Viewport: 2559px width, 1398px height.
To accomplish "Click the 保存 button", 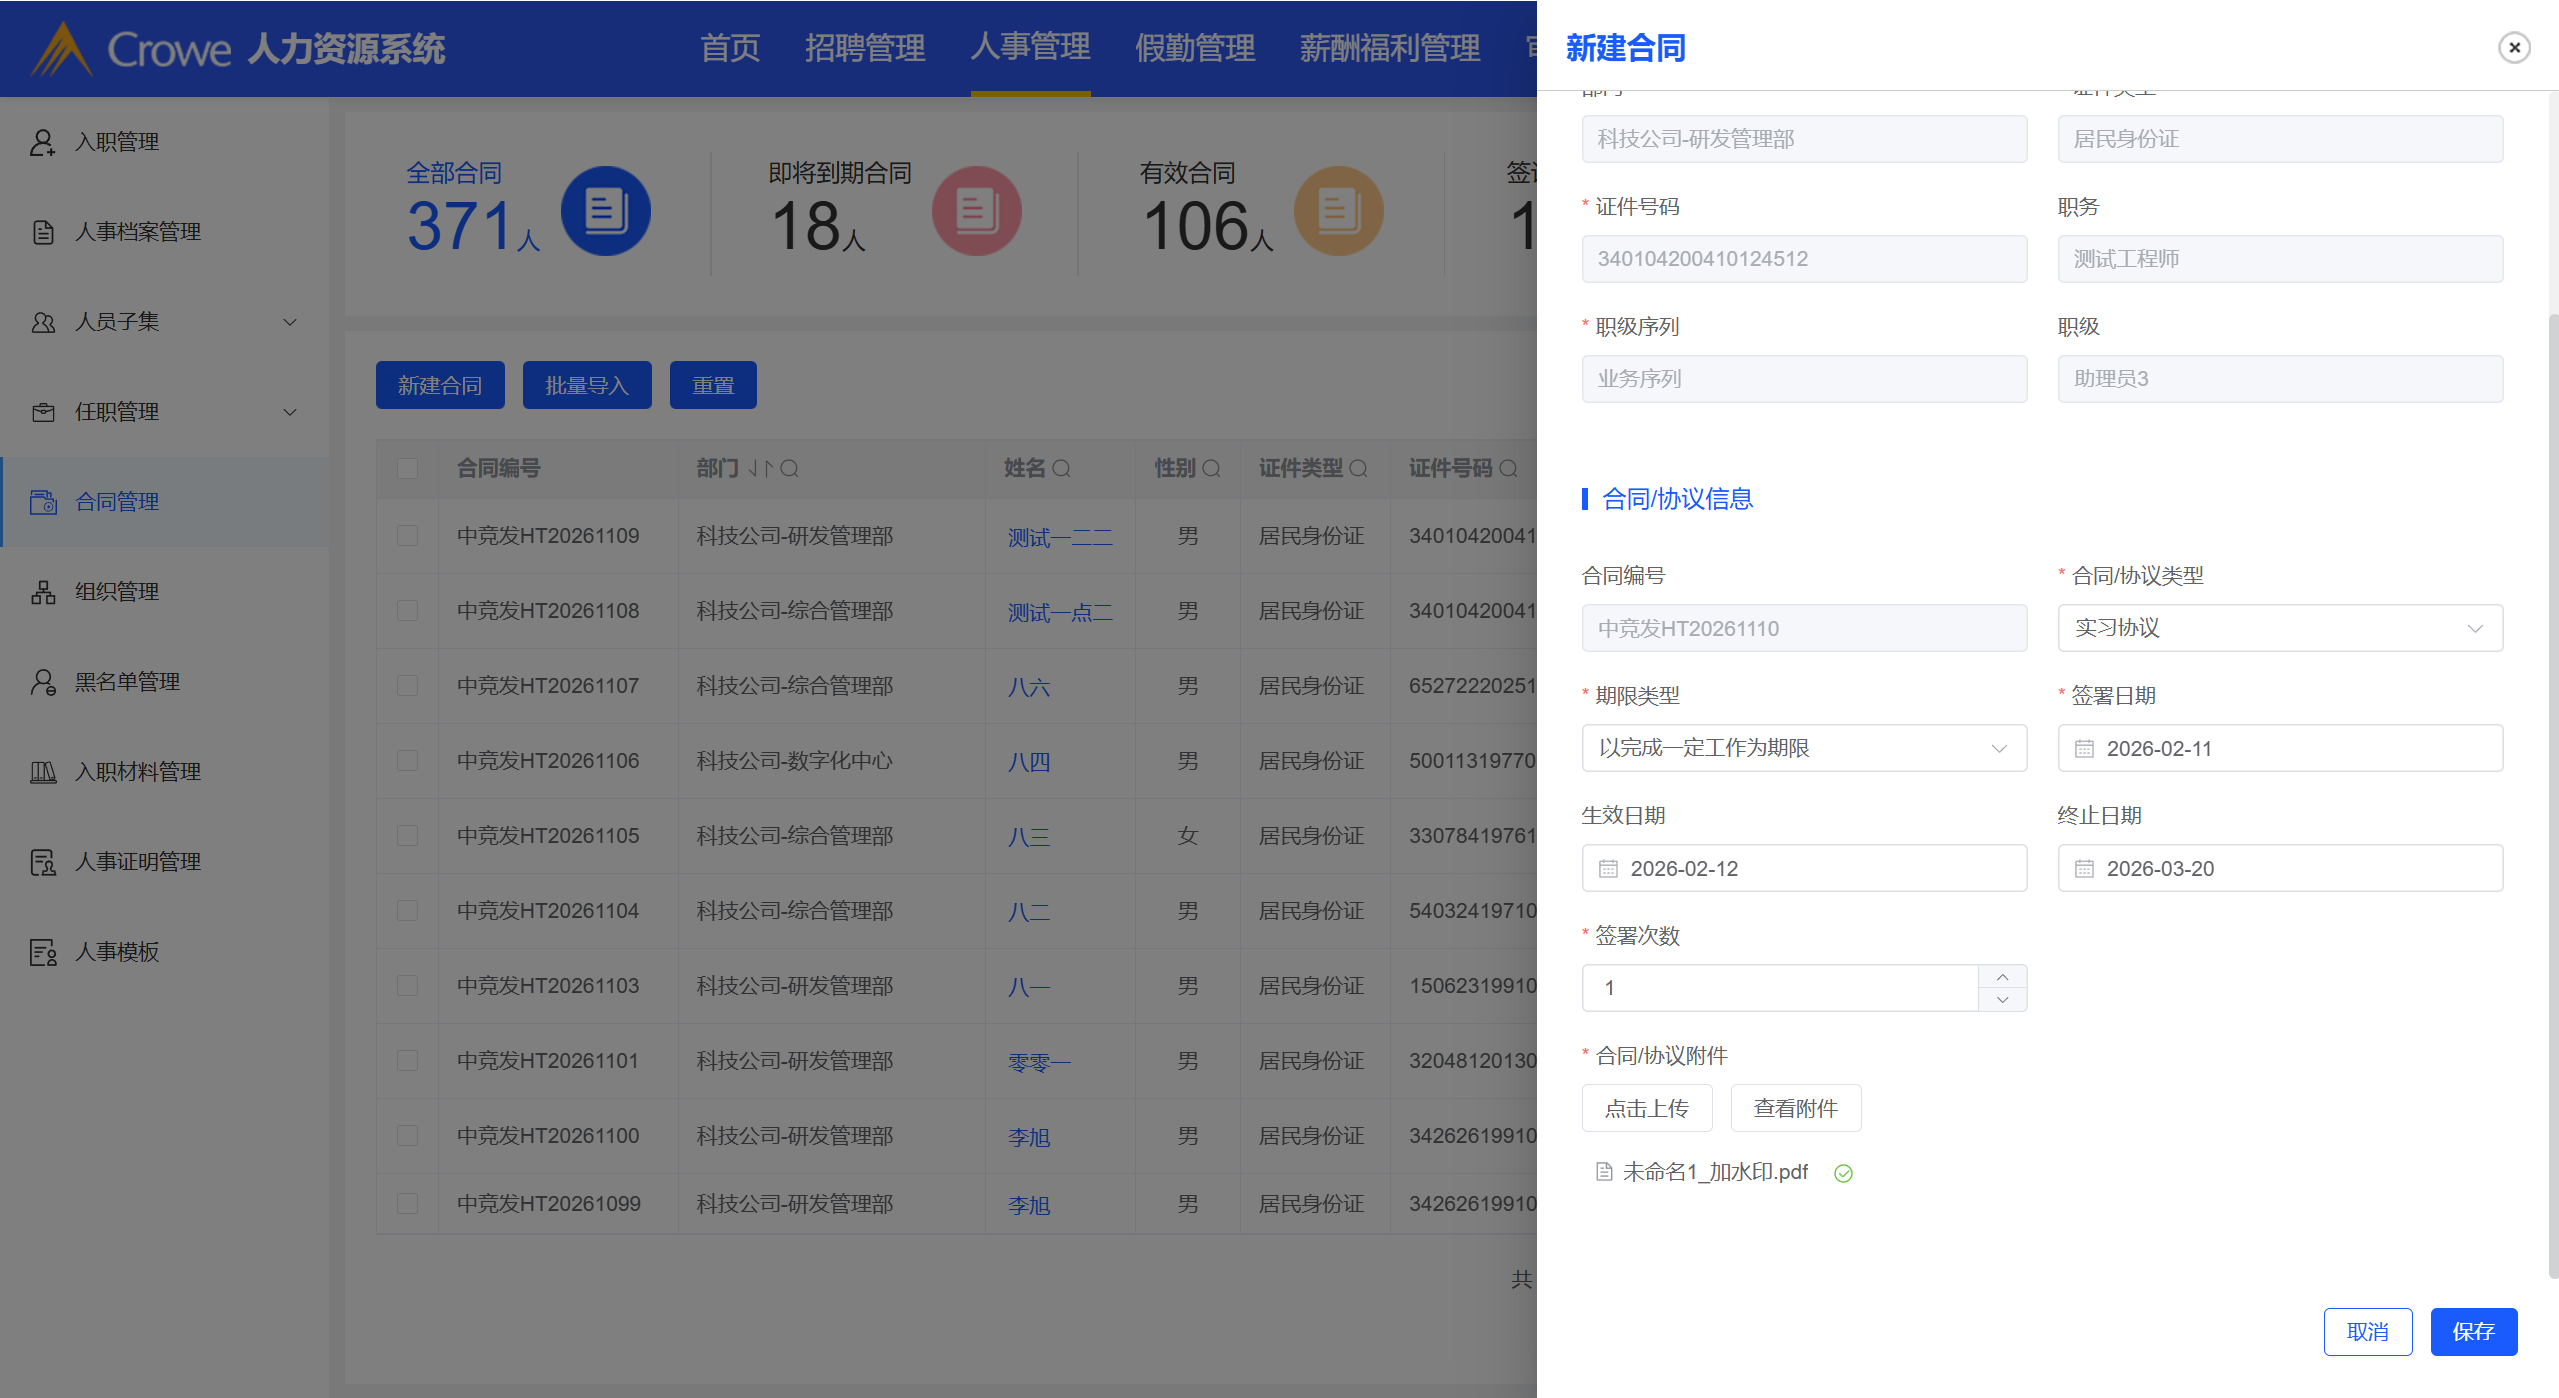I will tap(2472, 1332).
